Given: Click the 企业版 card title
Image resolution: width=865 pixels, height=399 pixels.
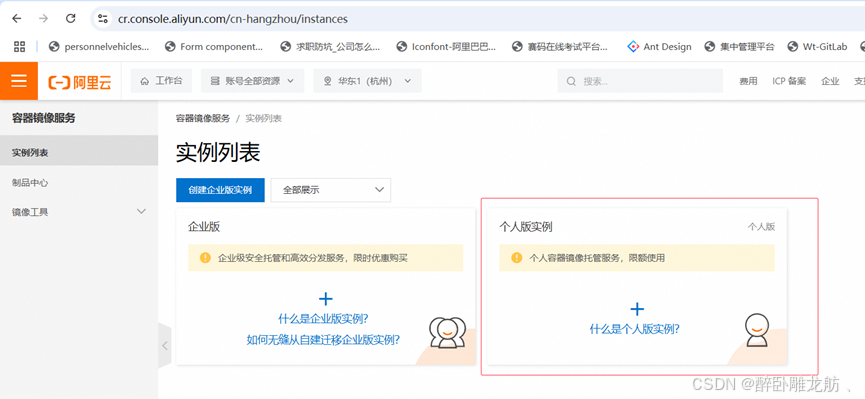Looking at the screenshot, I should tap(204, 227).
